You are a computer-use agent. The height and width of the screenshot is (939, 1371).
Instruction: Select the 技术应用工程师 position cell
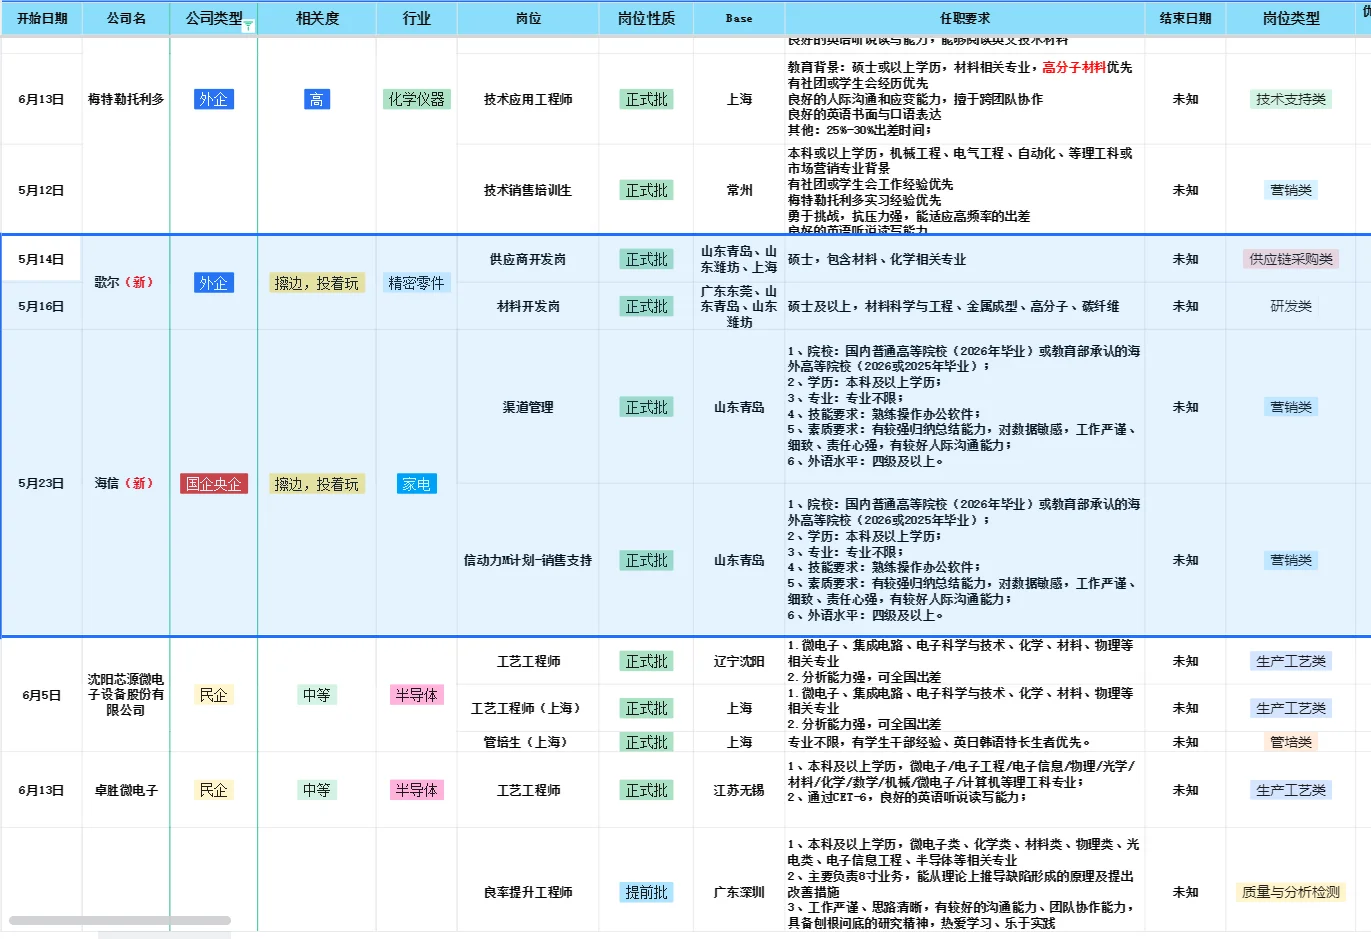[528, 99]
